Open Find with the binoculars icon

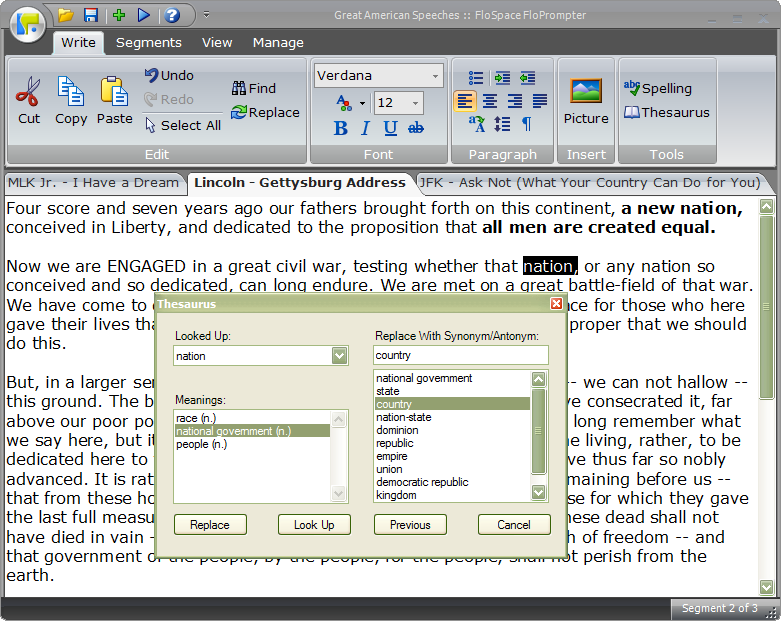254,88
